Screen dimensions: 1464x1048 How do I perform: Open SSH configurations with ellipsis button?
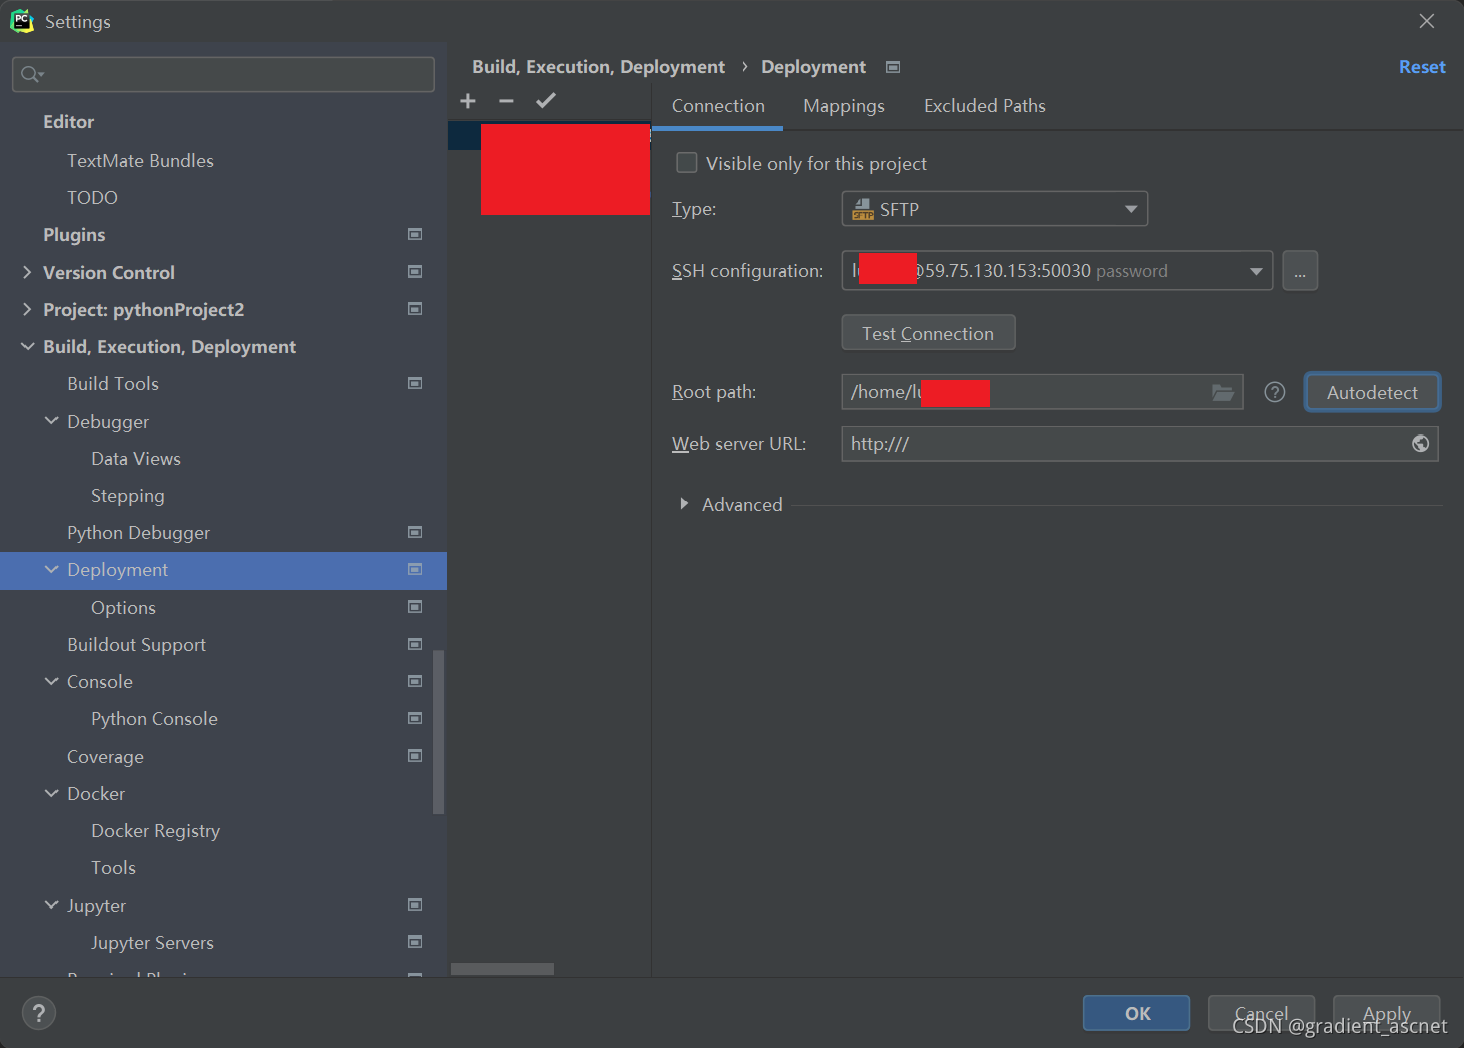(1300, 270)
